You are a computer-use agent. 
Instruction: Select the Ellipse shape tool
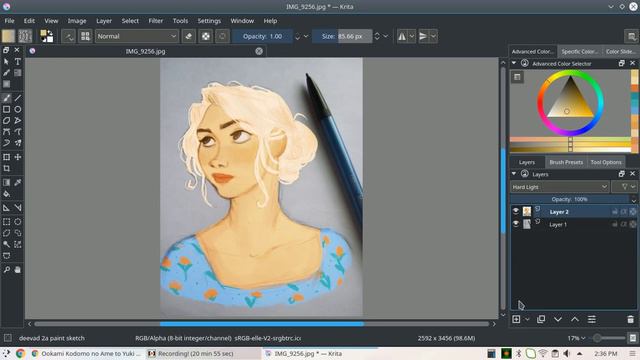point(18,109)
